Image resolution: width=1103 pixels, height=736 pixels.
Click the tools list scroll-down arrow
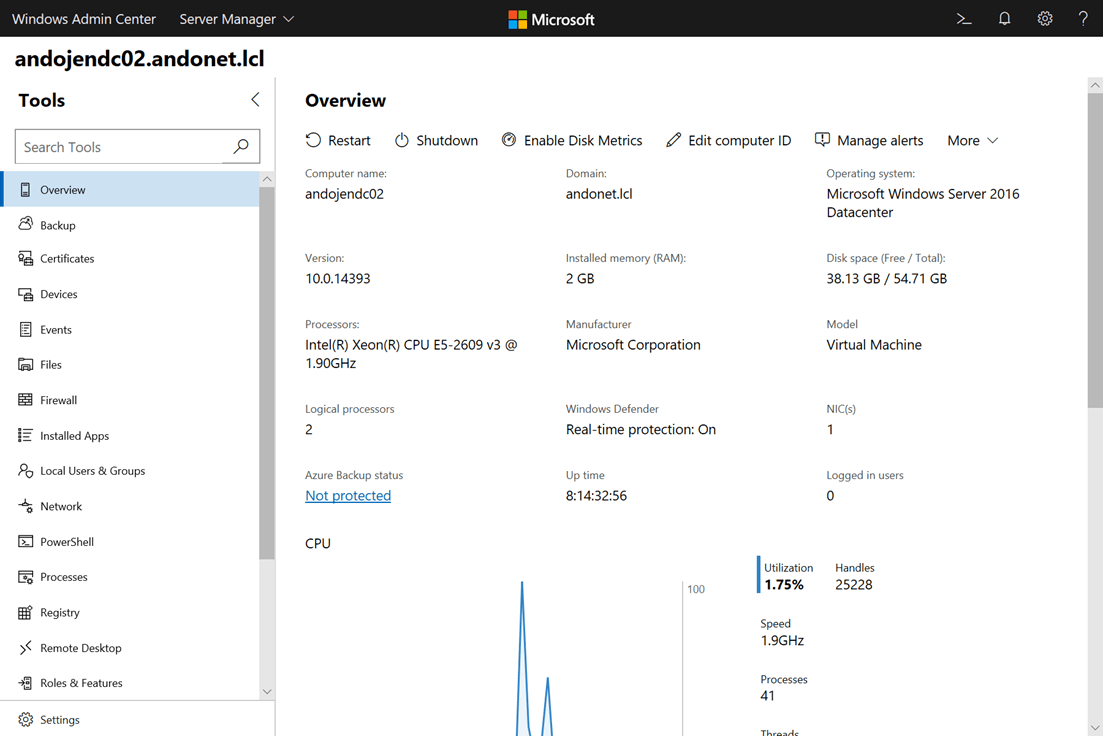pos(267,692)
